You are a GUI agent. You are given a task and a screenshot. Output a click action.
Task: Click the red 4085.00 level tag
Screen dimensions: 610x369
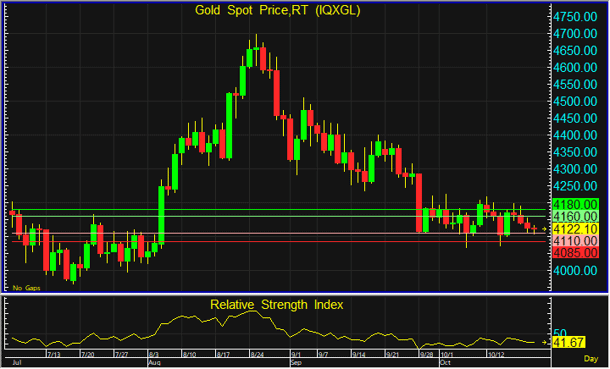click(x=575, y=253)
